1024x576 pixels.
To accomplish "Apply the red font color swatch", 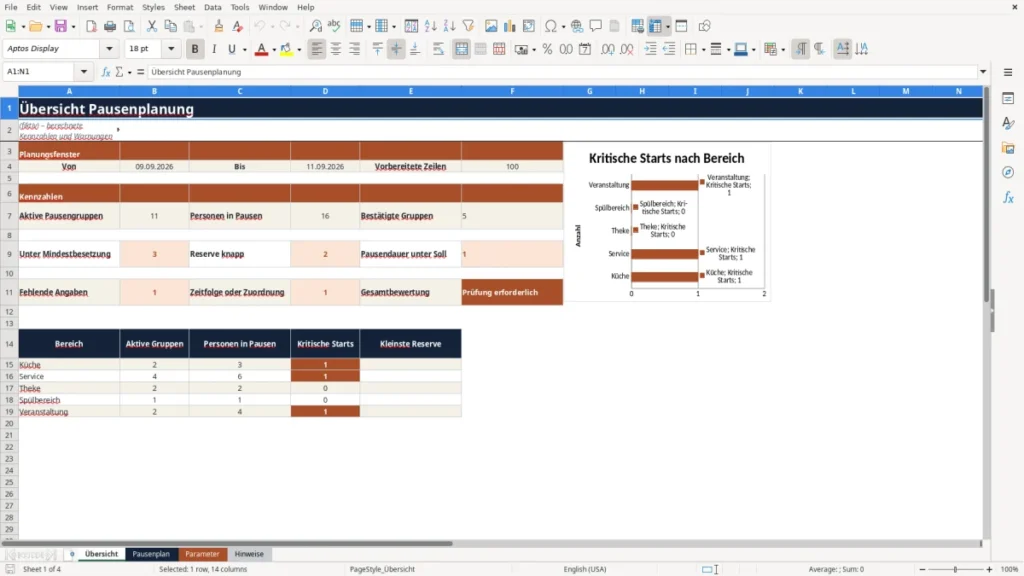I will pyautogui.click(x=261, y=49).
